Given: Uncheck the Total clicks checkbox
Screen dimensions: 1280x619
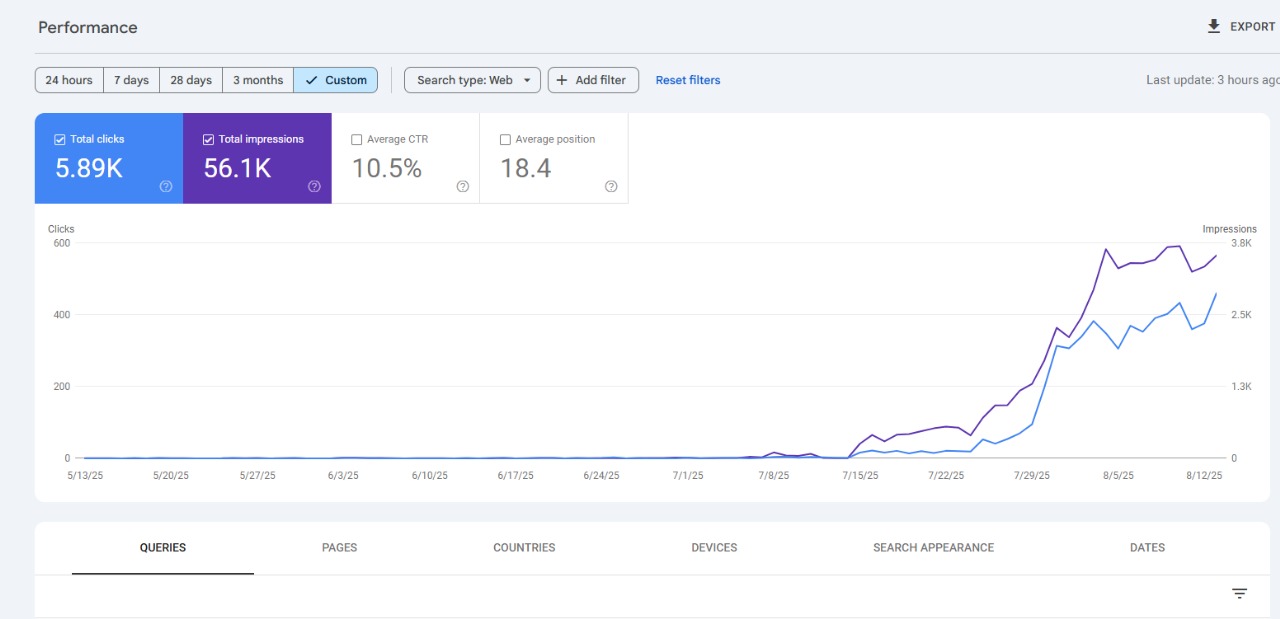Looking at the screenshot, I should pyautogui.click(x=60, y=140).
